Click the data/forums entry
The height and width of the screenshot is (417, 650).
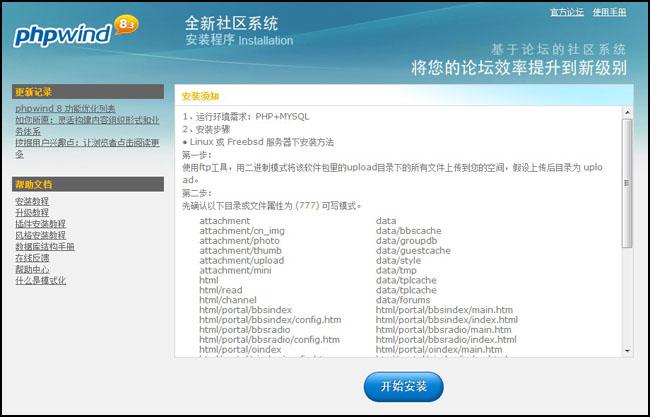click(403, 300)
